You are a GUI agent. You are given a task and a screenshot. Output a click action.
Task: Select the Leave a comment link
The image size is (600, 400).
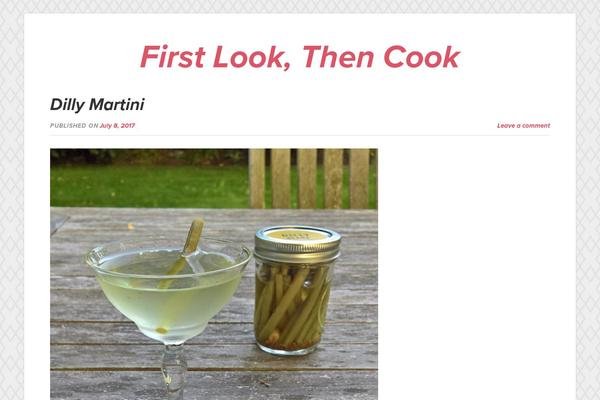click(x=523, y=126)
